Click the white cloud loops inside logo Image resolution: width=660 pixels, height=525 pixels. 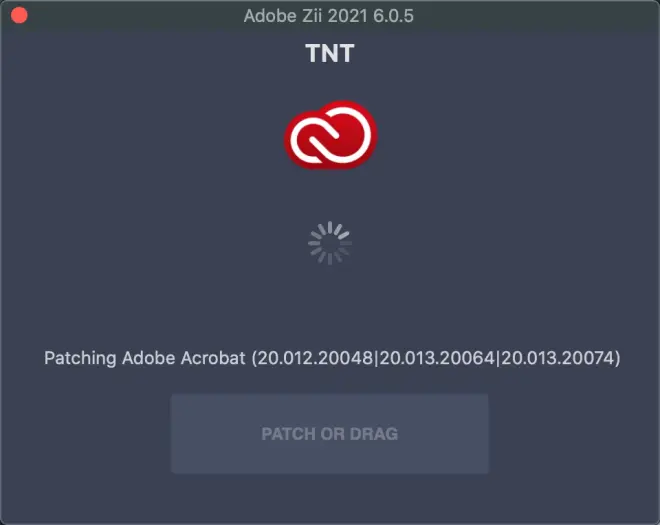pyautogui.click(x=331, y=135)
